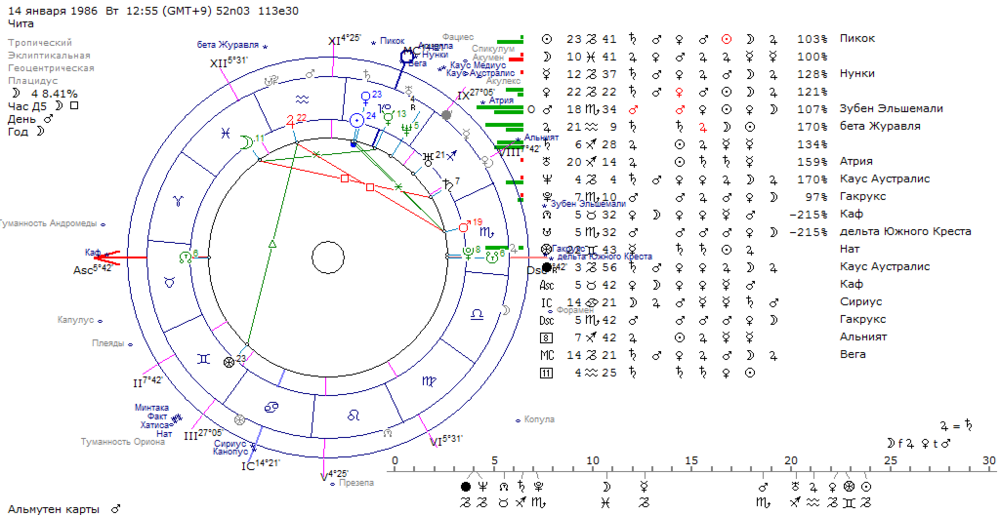Select the green trine triangle aspect marker
The image size is (1000, 515).
point(271,244)
